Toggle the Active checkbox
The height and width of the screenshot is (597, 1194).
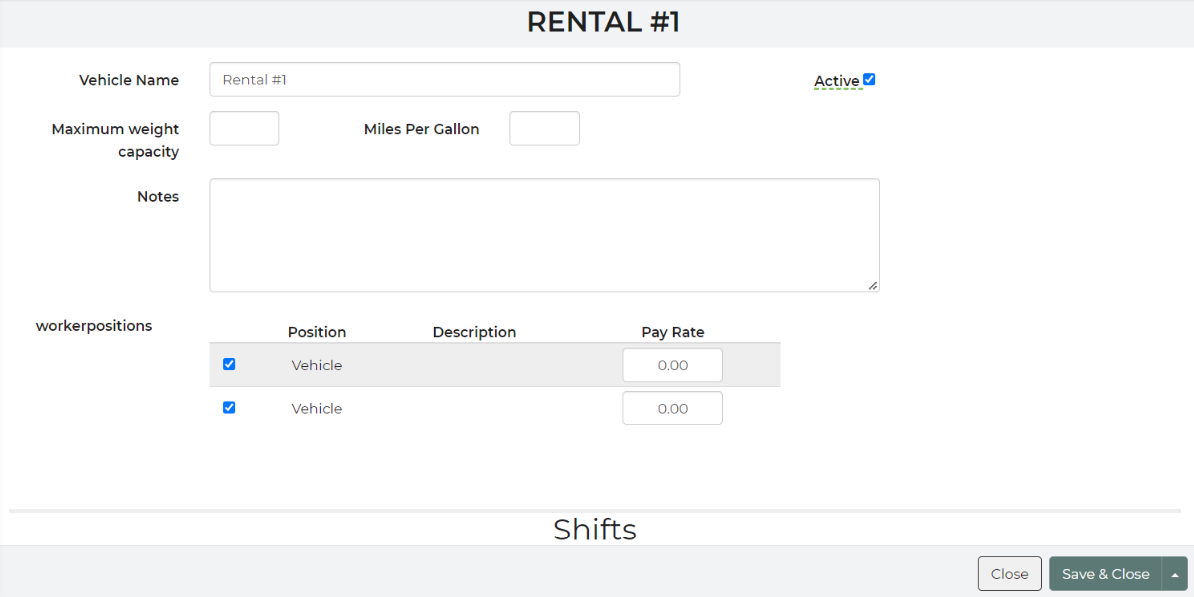(x=869, y=79)
